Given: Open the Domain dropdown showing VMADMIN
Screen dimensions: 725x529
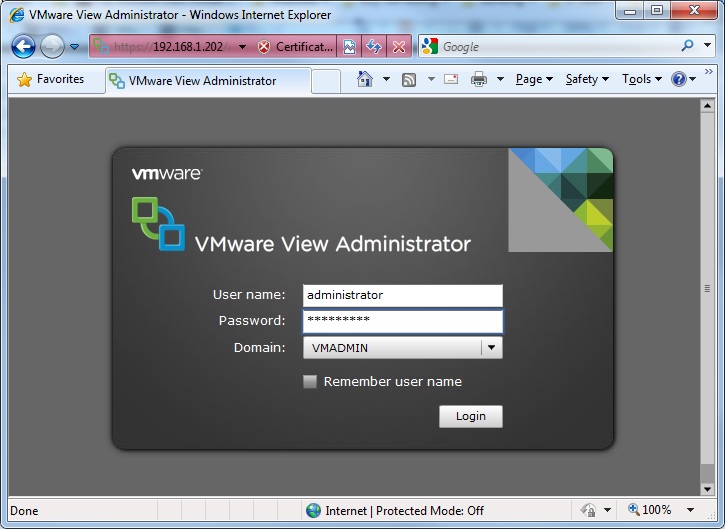Looking at the screenshot, I should [403, 348].
